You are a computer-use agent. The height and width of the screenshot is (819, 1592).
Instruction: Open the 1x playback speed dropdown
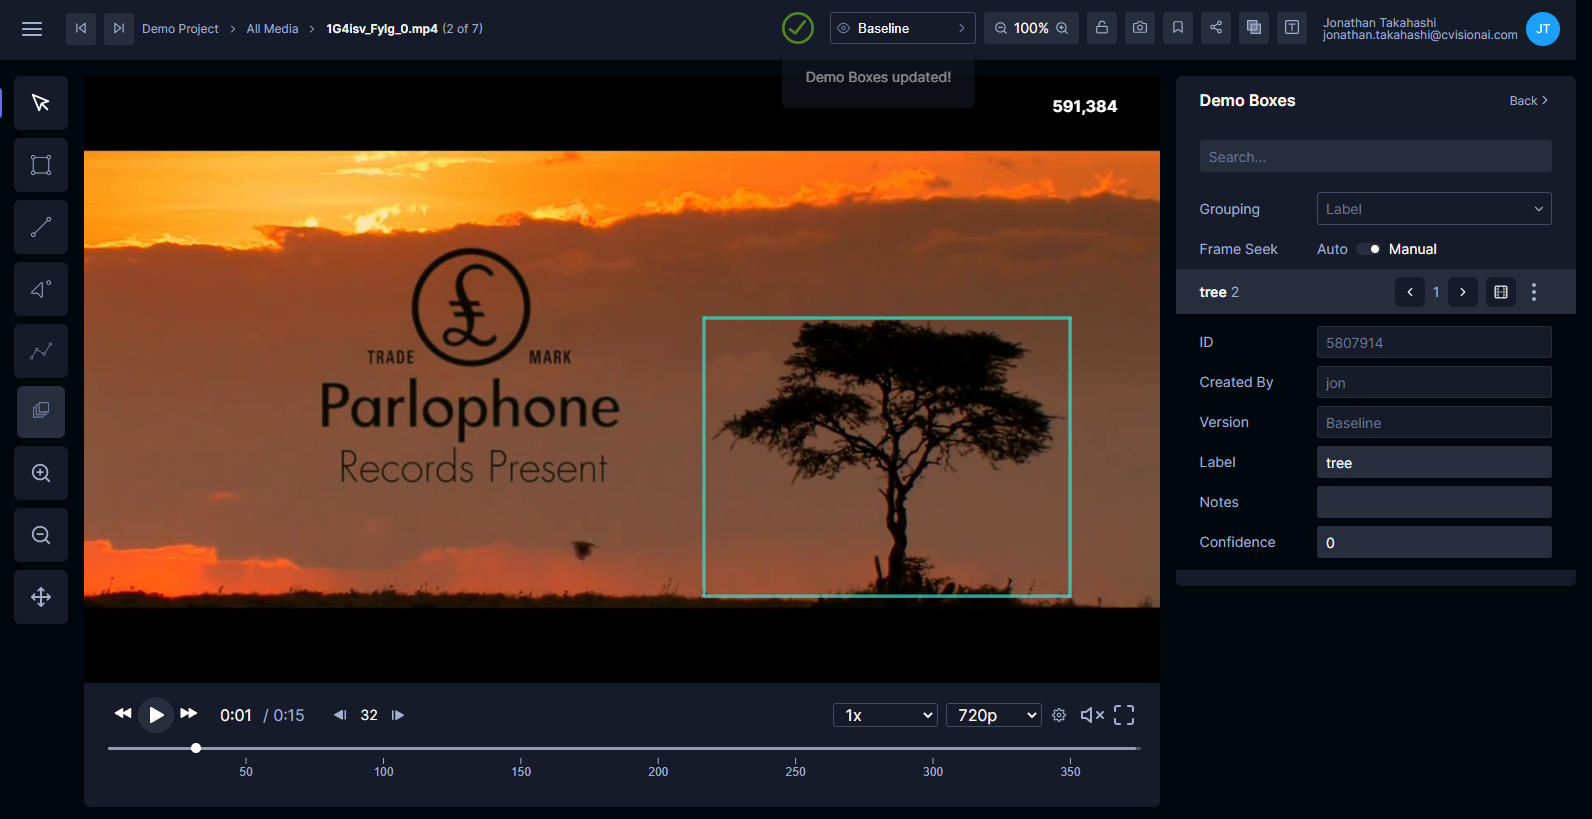(885, 715)
